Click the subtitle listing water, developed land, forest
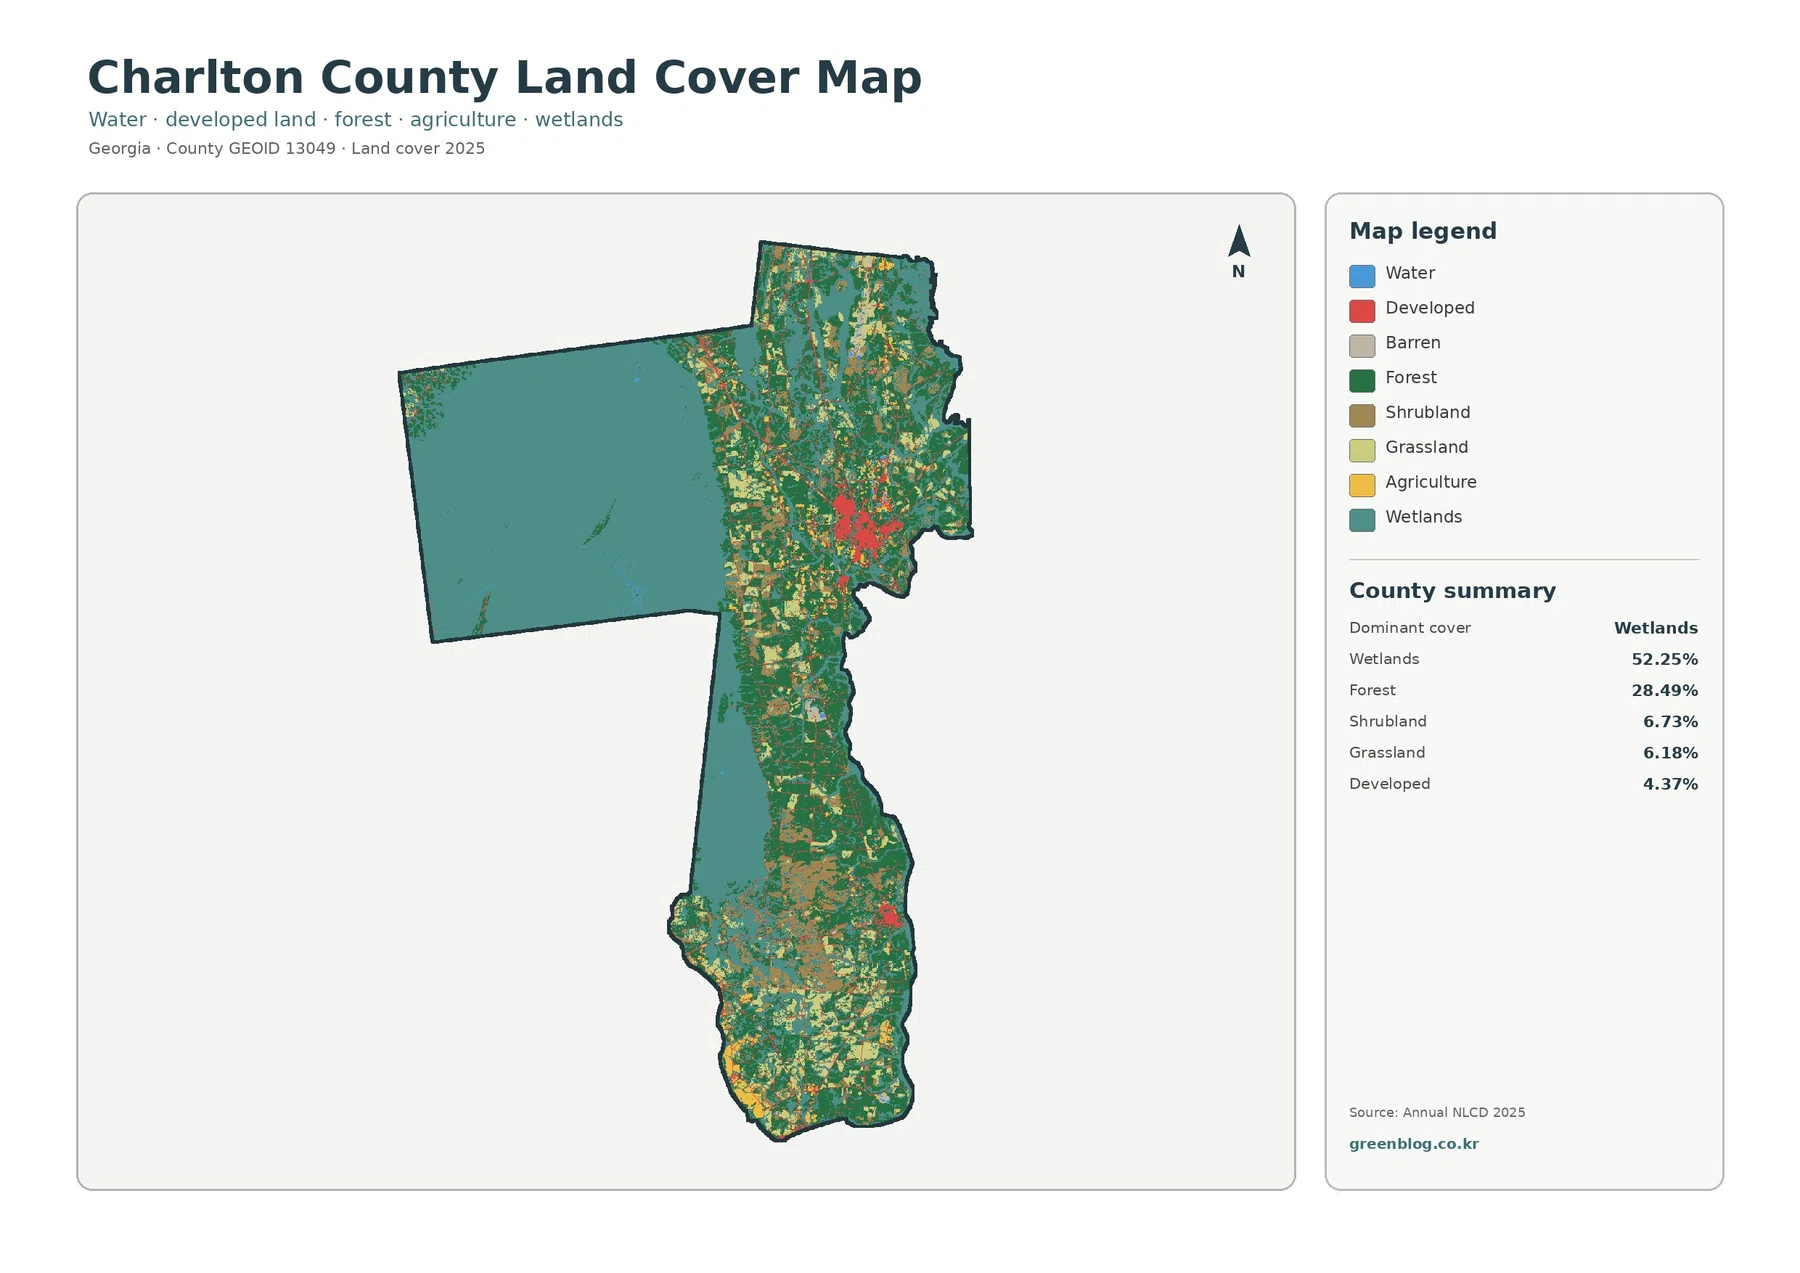This screenshot has width=1800, height=1273. point(355,120)
